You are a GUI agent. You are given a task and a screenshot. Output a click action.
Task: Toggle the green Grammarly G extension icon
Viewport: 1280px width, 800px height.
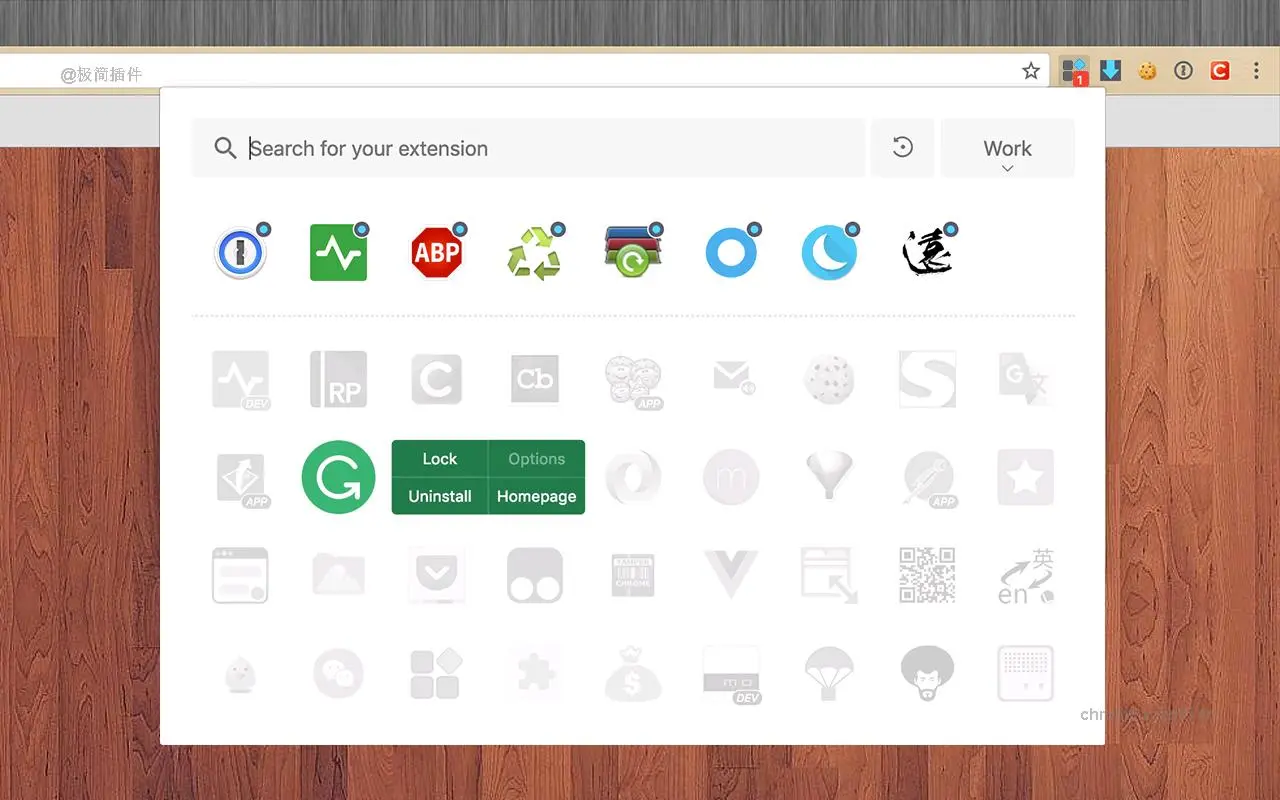338,478
